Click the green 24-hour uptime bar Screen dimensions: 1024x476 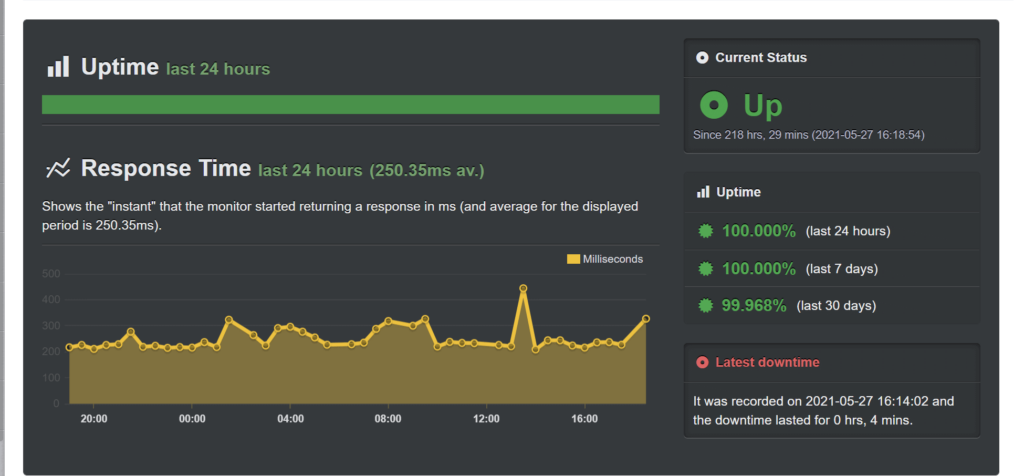click(x=350, y=105)
